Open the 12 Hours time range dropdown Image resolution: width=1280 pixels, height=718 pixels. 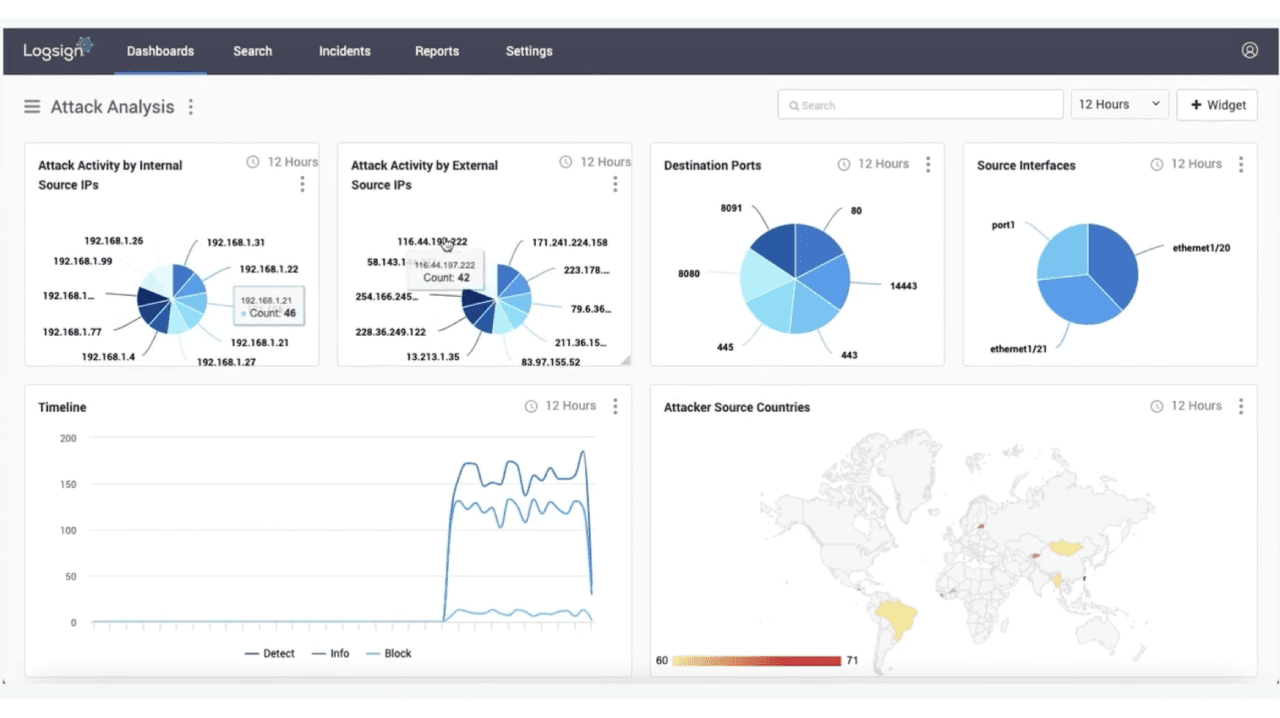click(x=1119, y=104)
